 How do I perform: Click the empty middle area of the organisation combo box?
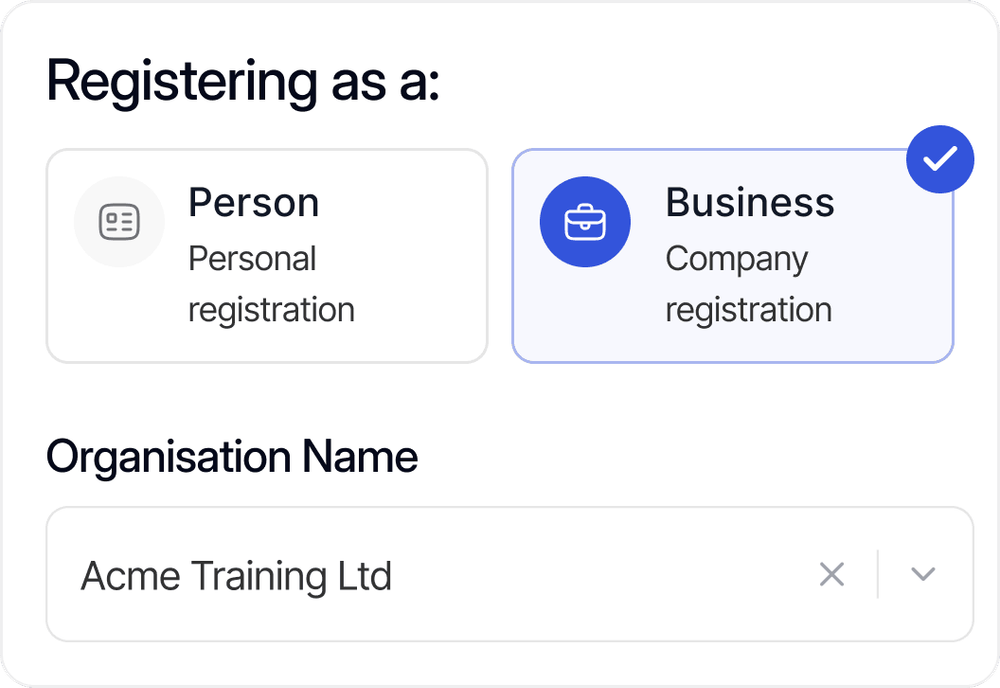(x=600, y=574)
